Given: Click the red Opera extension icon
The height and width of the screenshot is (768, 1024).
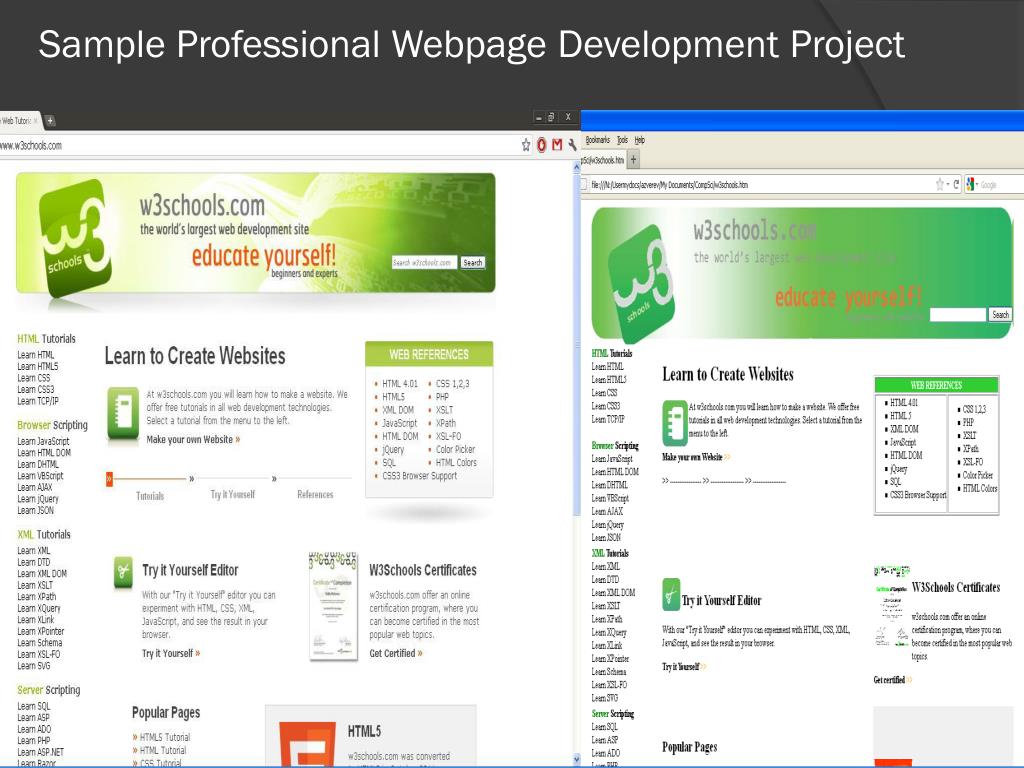Looking at the screenshot, I should [541, 145].
